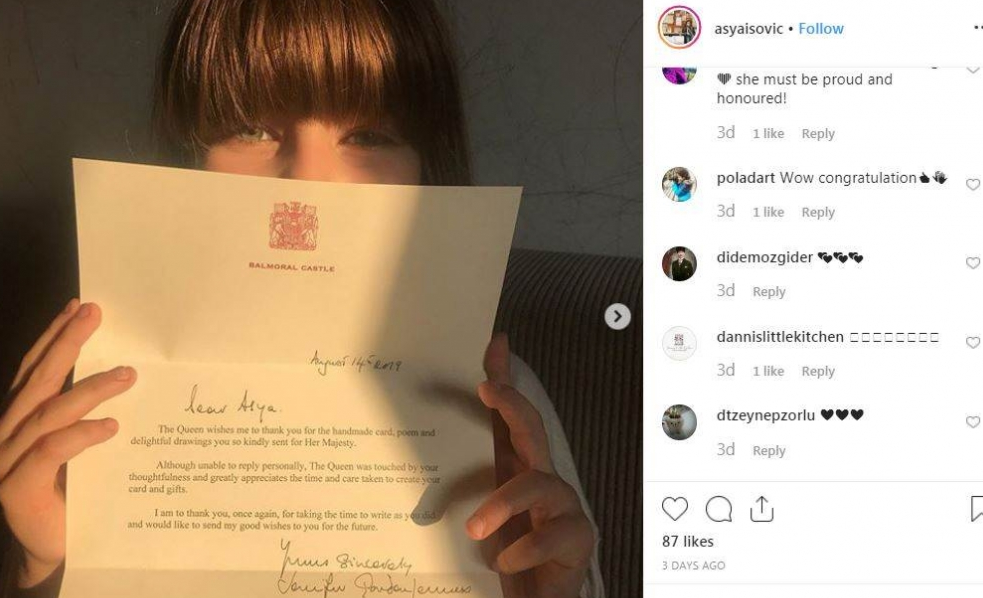Like didemozgider's comment

[972, 263]
